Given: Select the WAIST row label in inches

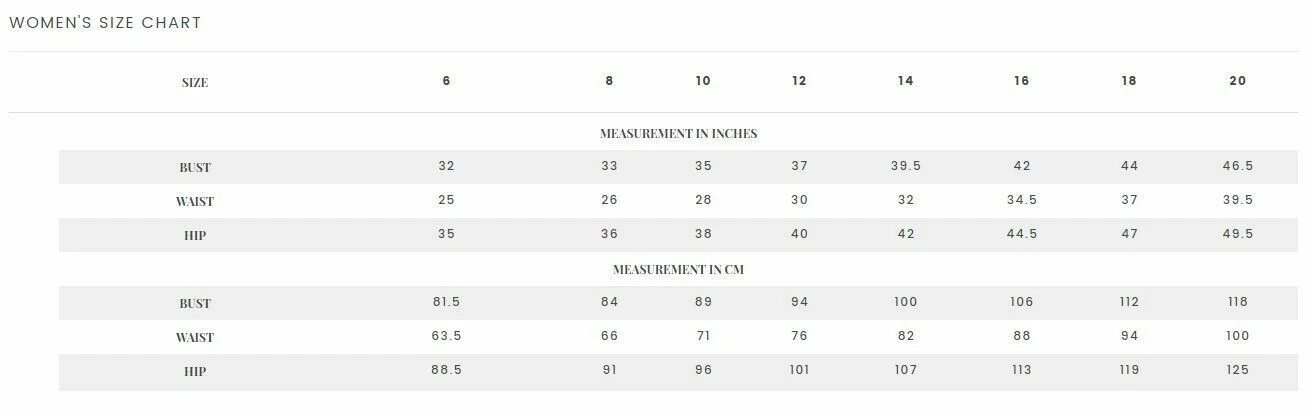Looking at the screenshot, I should click(x=195, y=202).
